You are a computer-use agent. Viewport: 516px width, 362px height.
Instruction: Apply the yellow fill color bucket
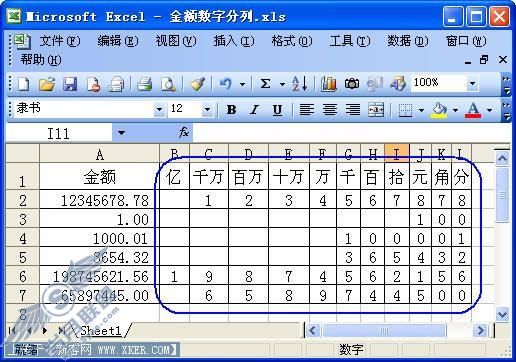click(439, 110)
